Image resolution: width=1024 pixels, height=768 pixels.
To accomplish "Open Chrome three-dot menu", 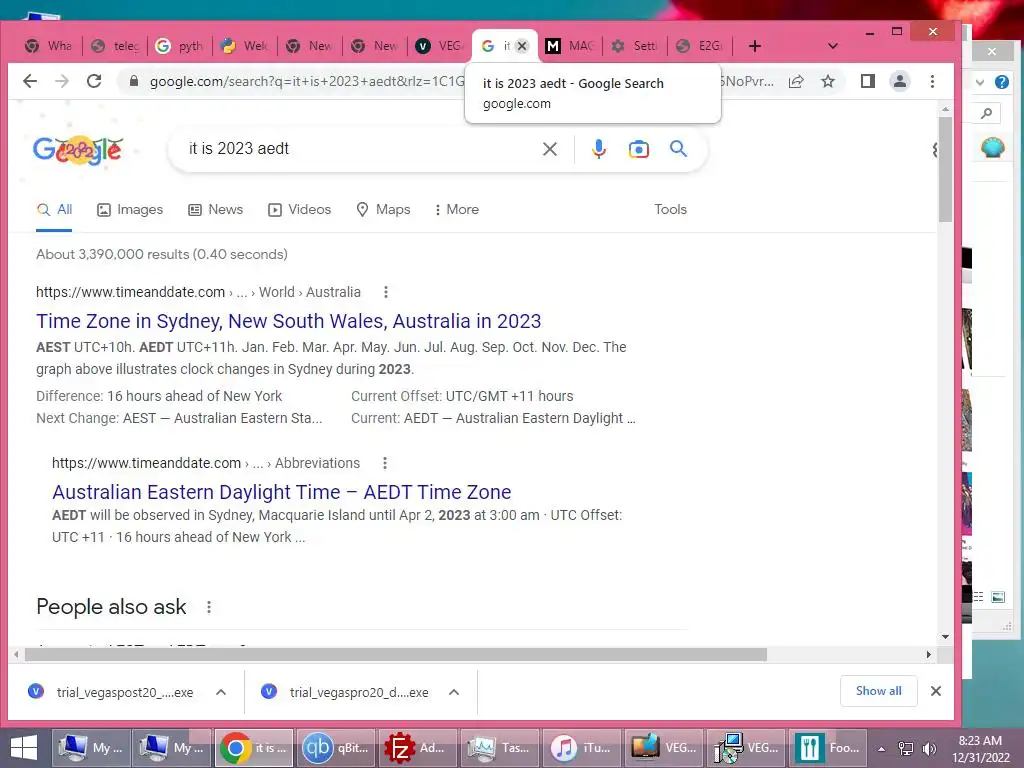I will click(x=933, y=81).
